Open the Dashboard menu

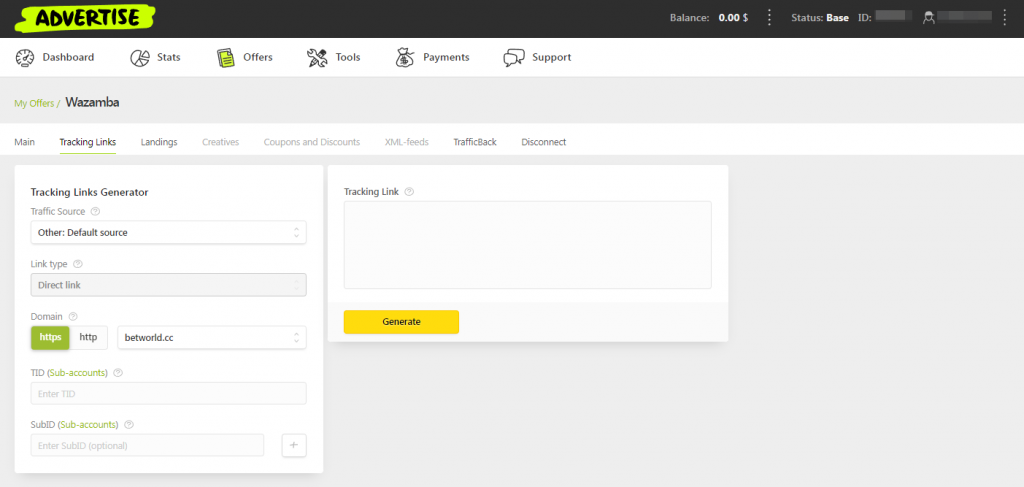(55, 57)
